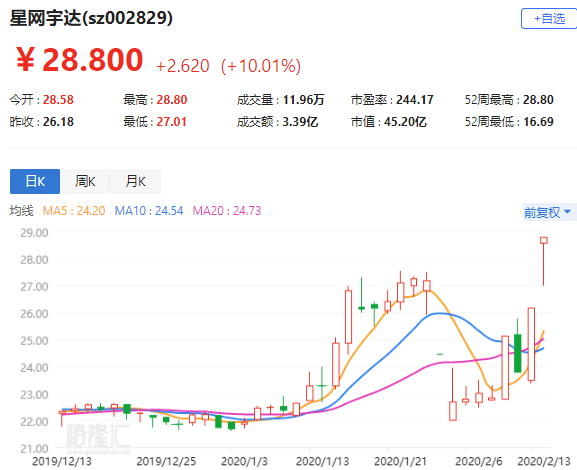Click the 2019/12/13 date axis label
577x470 pixels.
62,461
